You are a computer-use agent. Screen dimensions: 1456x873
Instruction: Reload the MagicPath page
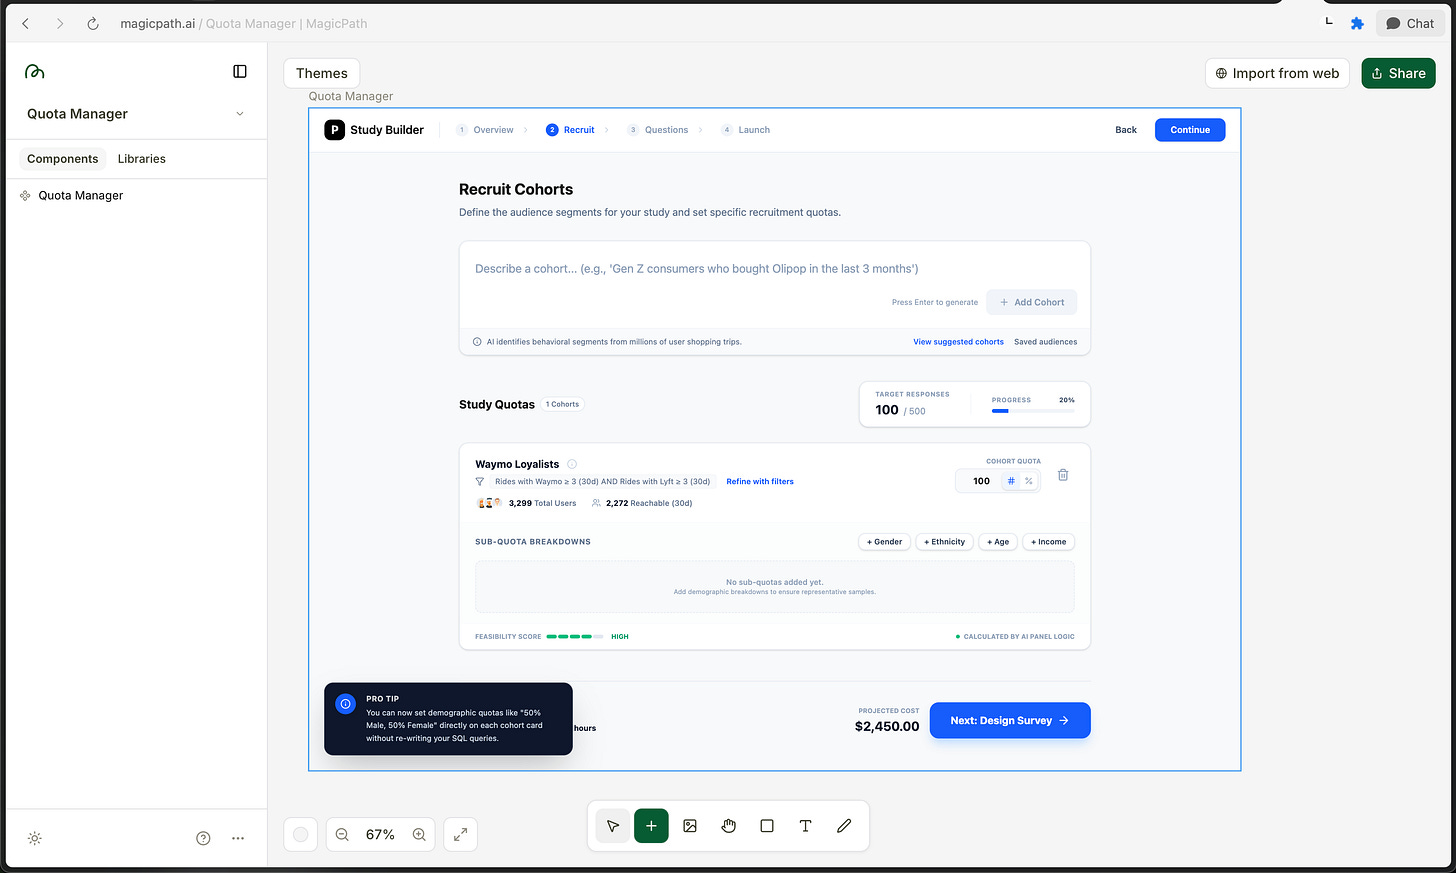click(93, 23)
